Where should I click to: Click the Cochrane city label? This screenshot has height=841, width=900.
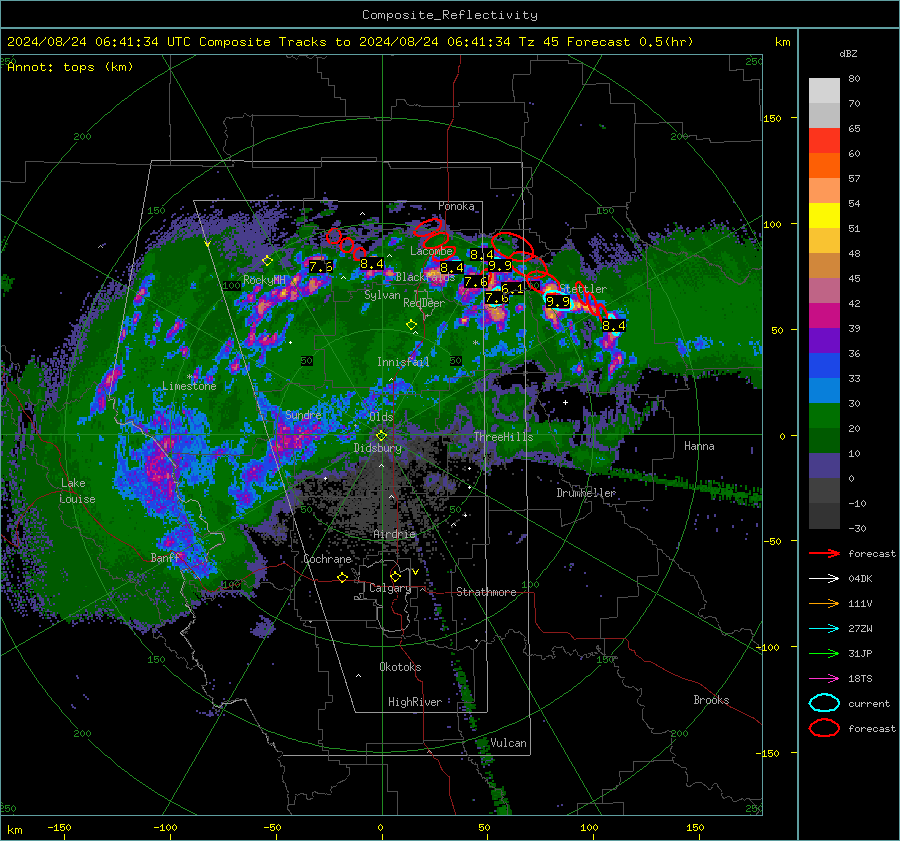[x=327, y=559]
